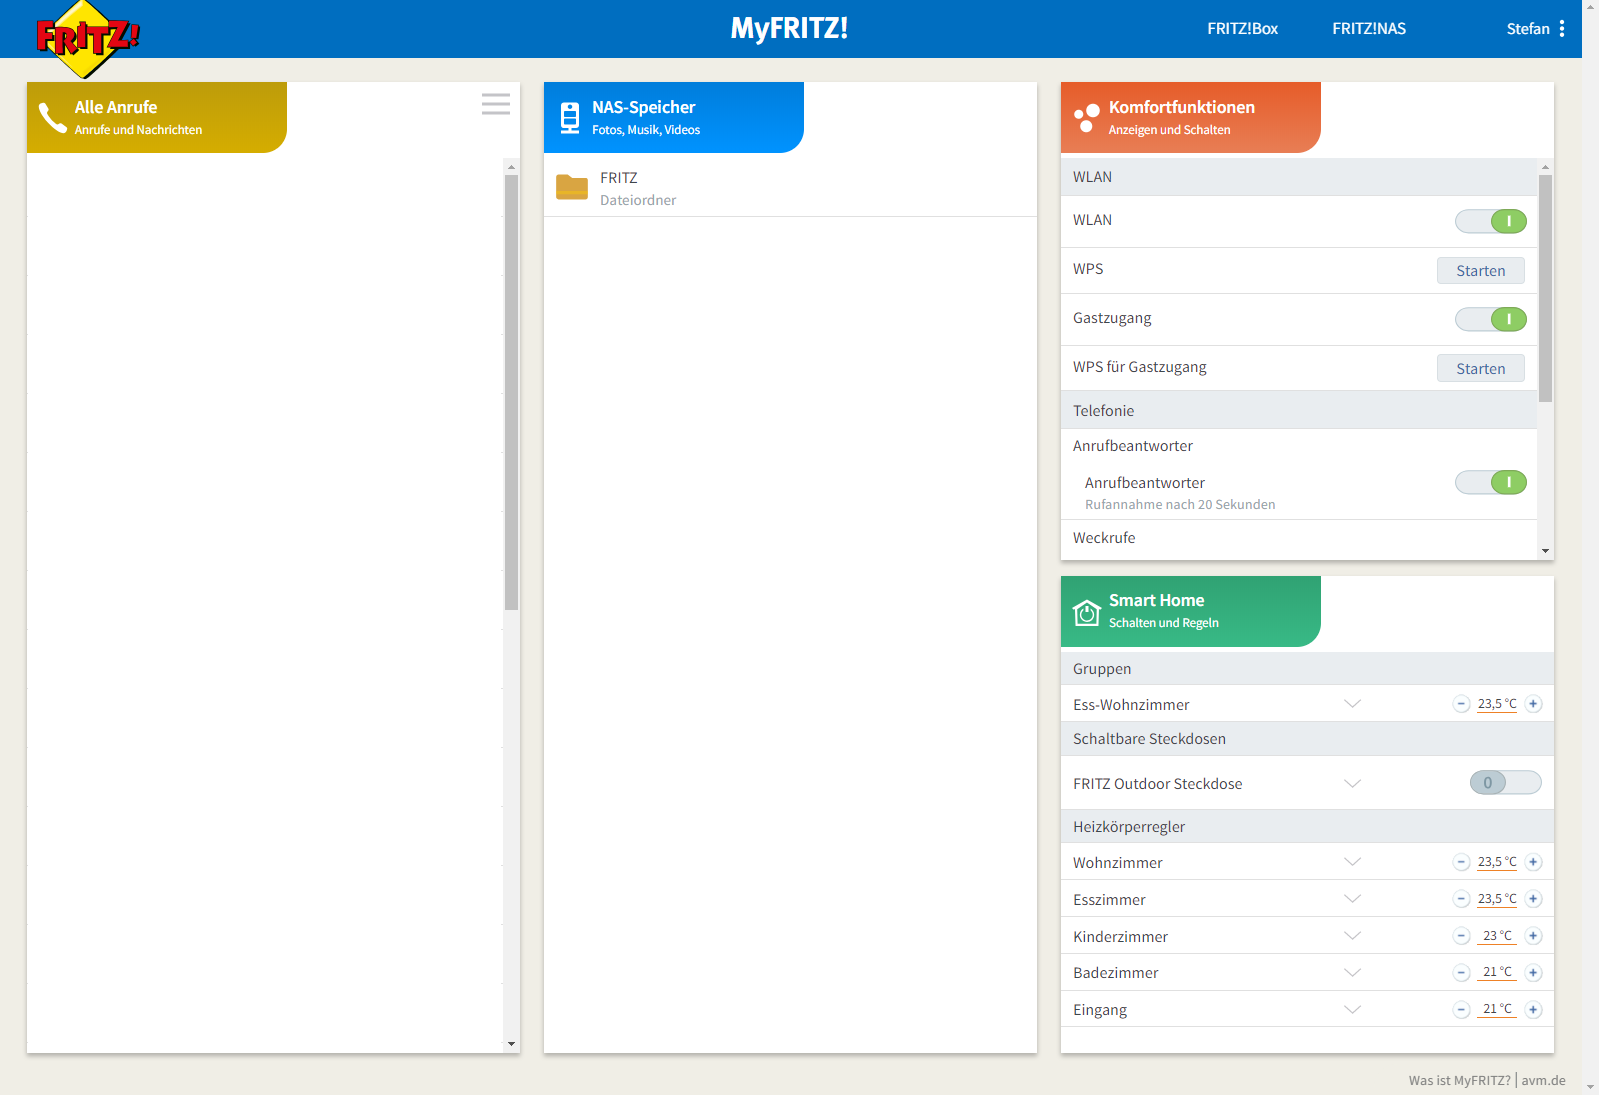Raise Esszimmer temperature with plus
This screenshot has width=1600, height=1095.
[x=1534, y=899]
